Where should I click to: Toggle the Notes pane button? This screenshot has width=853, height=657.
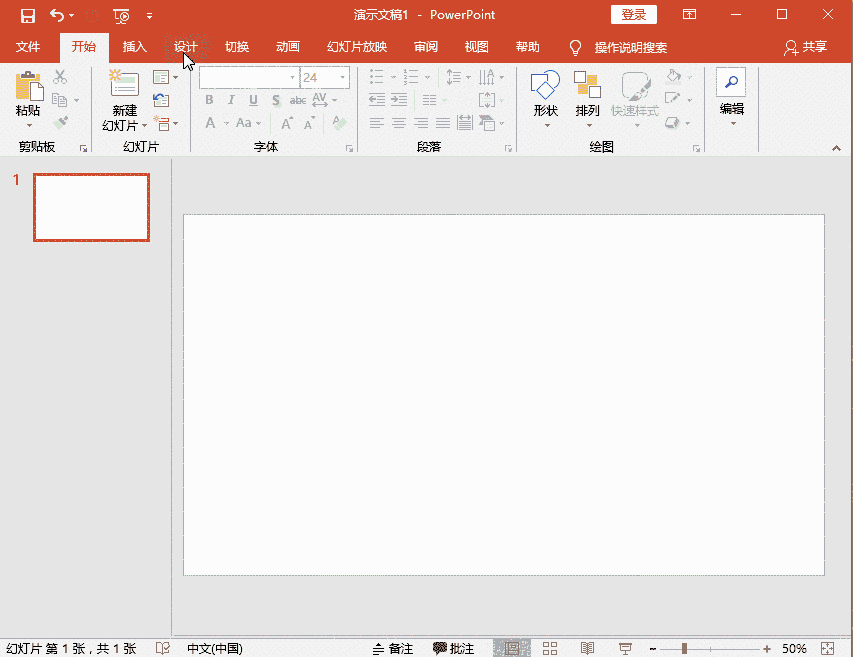tap(393, 648)
